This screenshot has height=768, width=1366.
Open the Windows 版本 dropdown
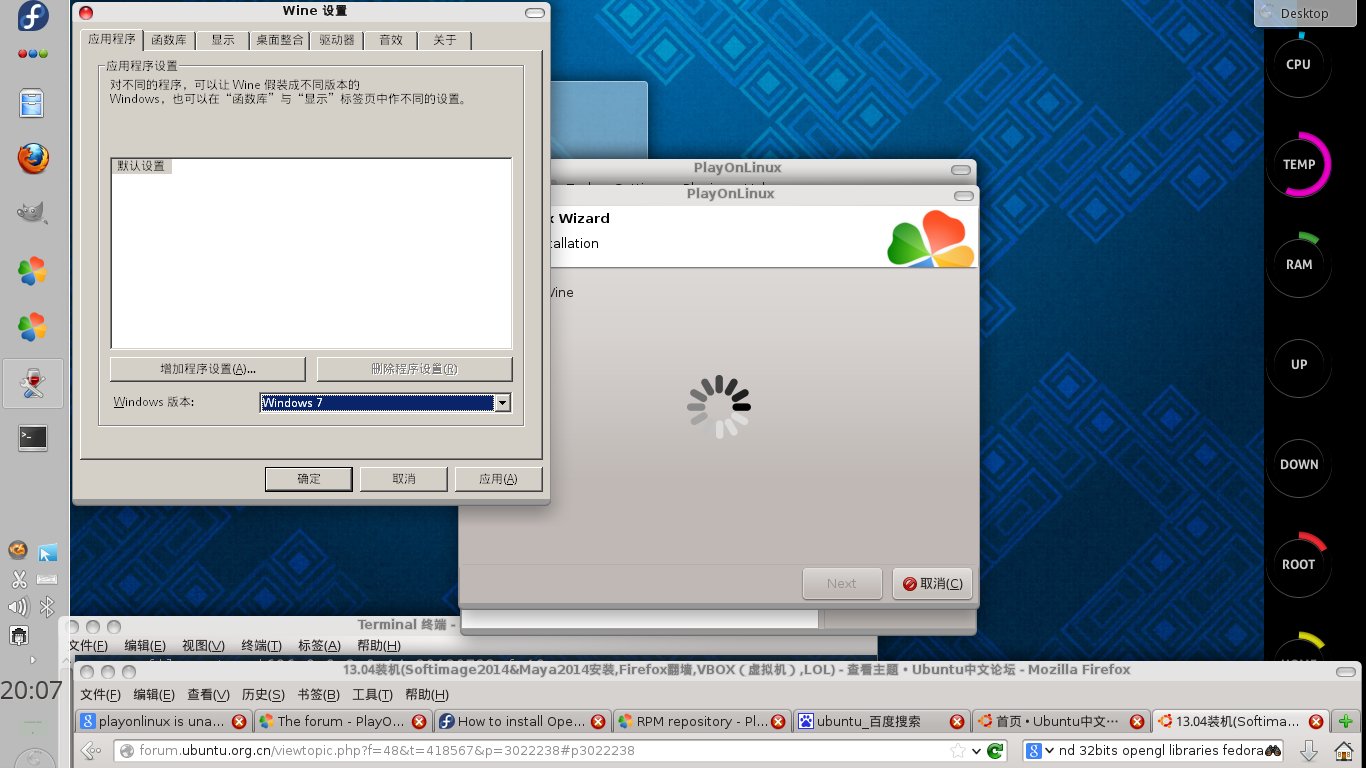503,403
